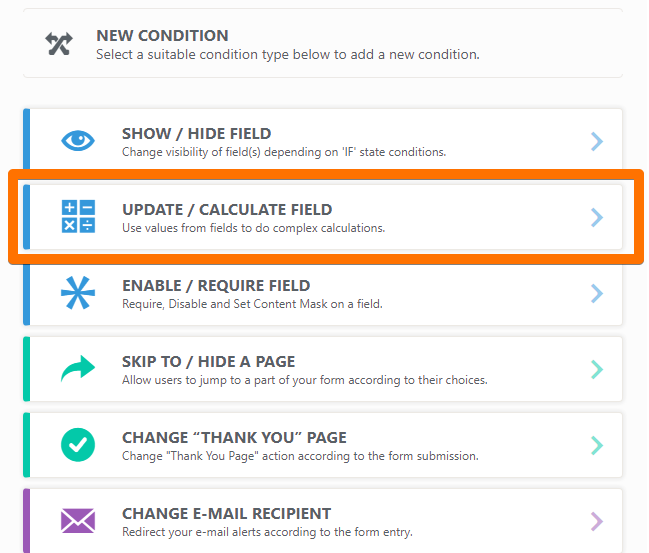Click the purple envelope e-mail recipient icon
The image size is (649, 553).
tap(78, 521)
